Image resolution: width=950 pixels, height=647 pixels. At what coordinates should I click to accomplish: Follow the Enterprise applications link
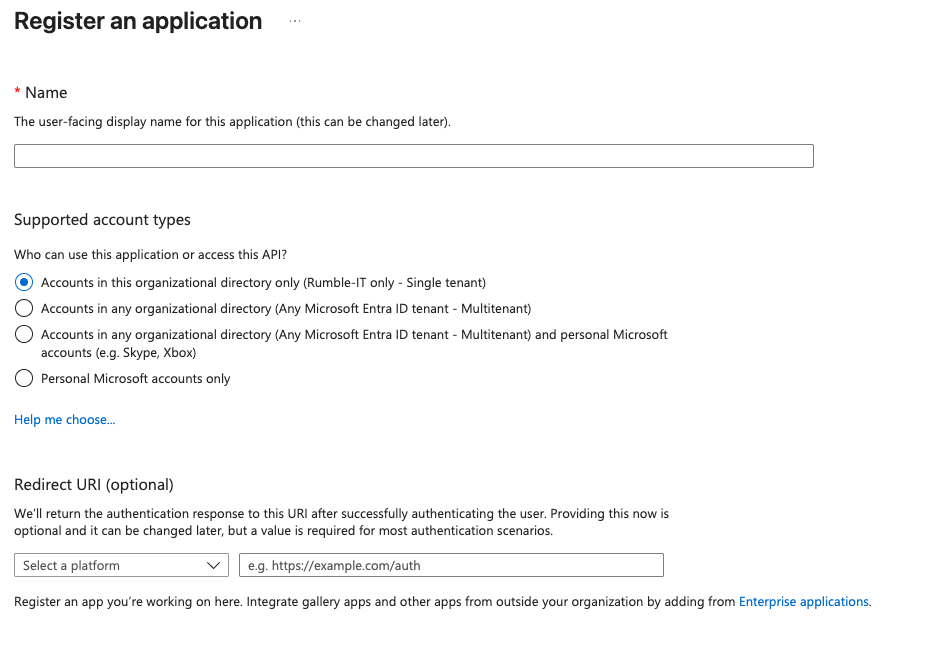click(802, 601)
